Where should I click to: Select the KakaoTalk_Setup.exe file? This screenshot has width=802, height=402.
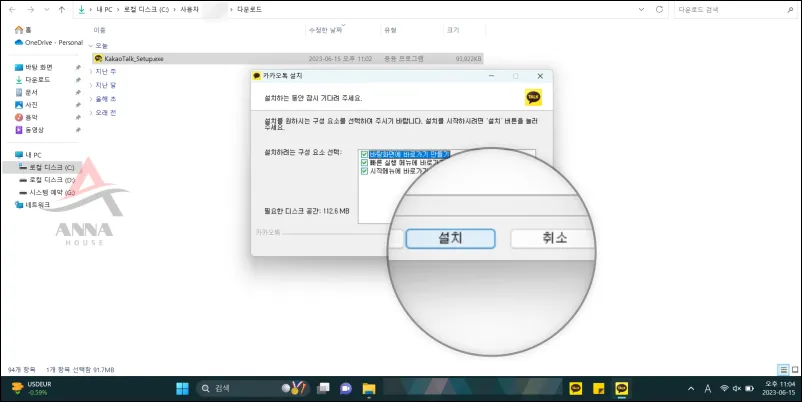pyautogui.click(x=288, y=59)
